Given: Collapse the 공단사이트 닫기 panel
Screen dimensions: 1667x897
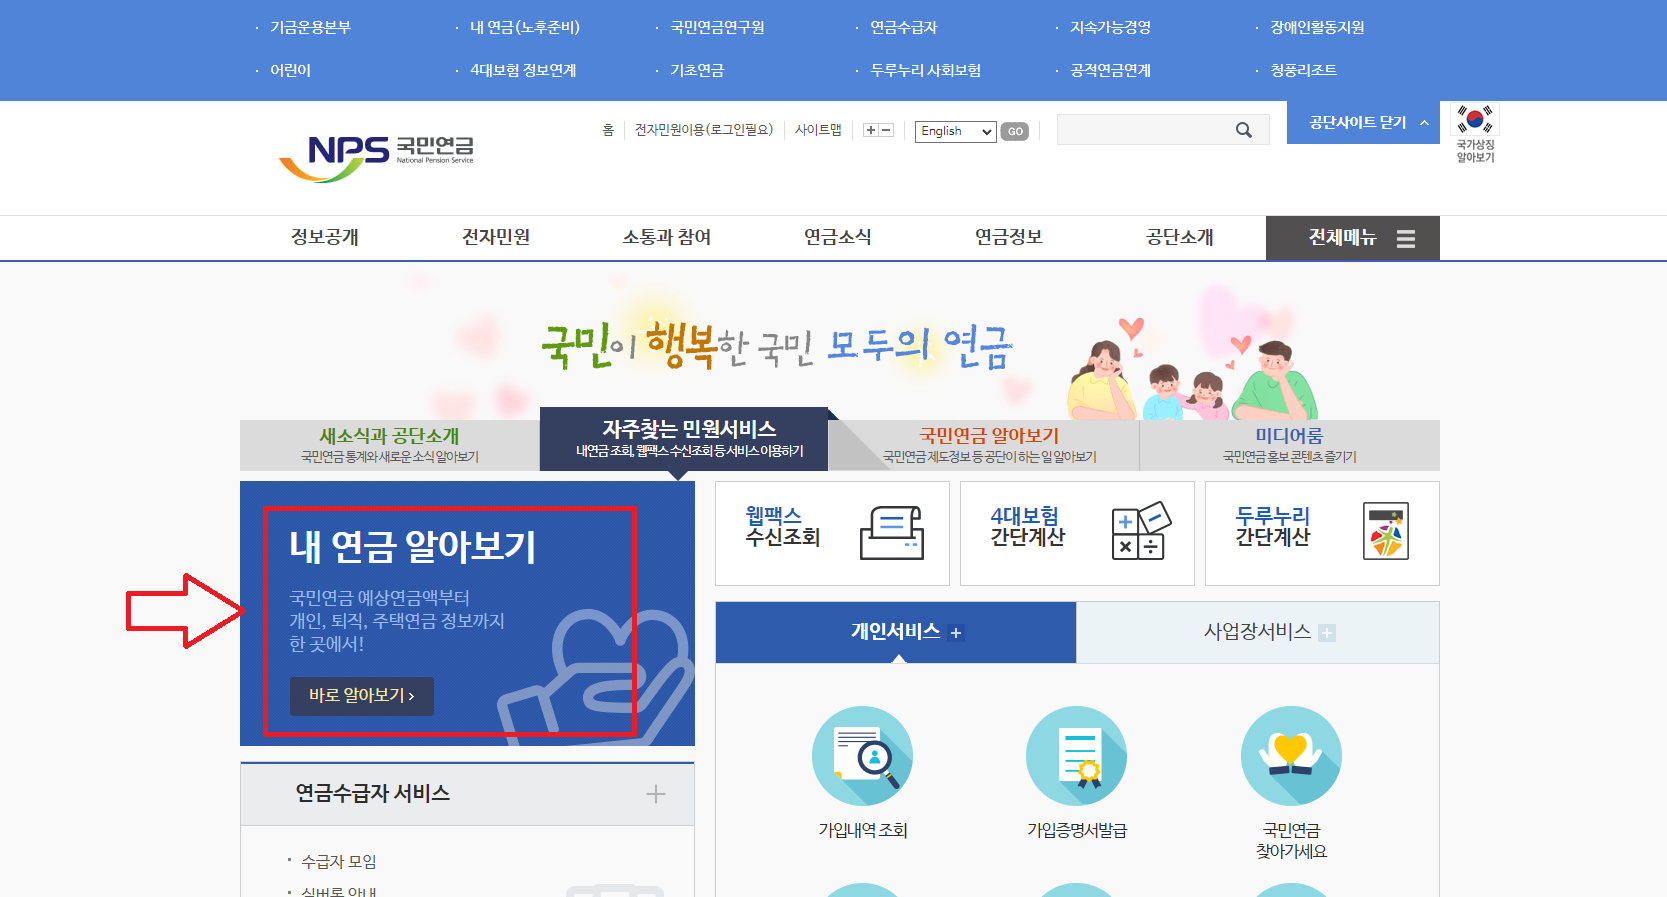Looking at the screenshot, I should [1363, 122].
